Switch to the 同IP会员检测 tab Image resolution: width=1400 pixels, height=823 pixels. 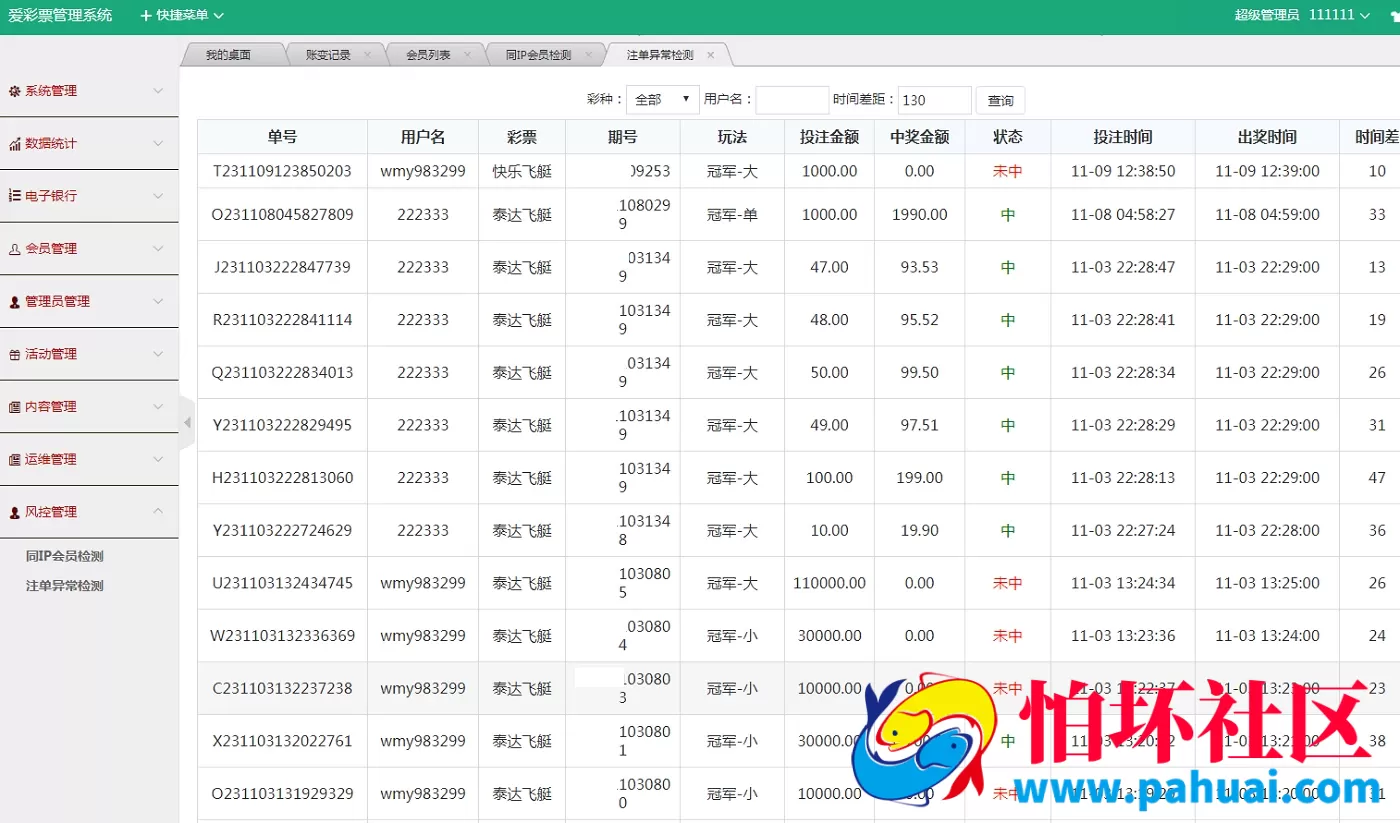[538, 55]
